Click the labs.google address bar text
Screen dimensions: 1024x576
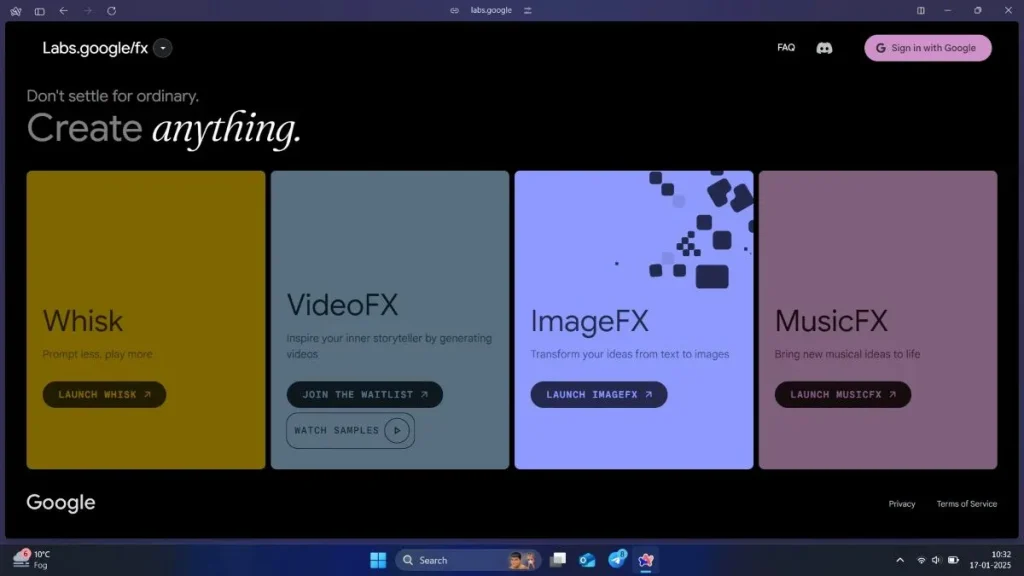tap(491, 10)
